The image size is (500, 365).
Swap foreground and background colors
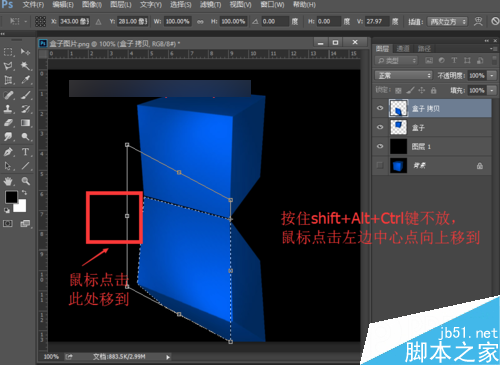pos(24,193)
